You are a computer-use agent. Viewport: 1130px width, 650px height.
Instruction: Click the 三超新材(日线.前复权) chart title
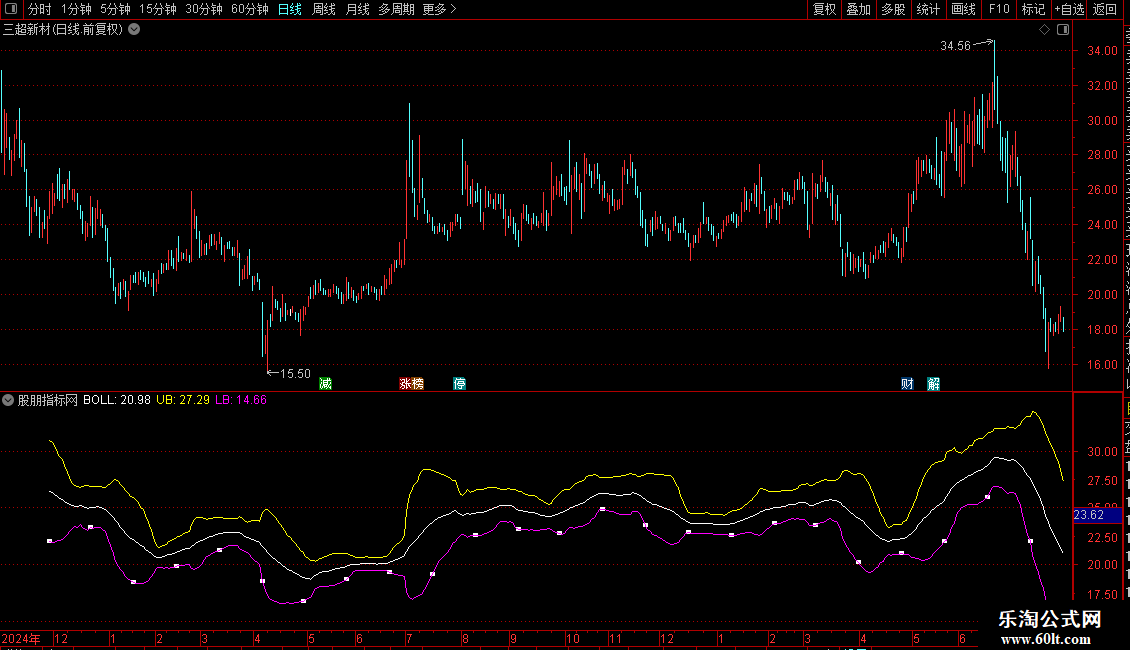point(63,30)
